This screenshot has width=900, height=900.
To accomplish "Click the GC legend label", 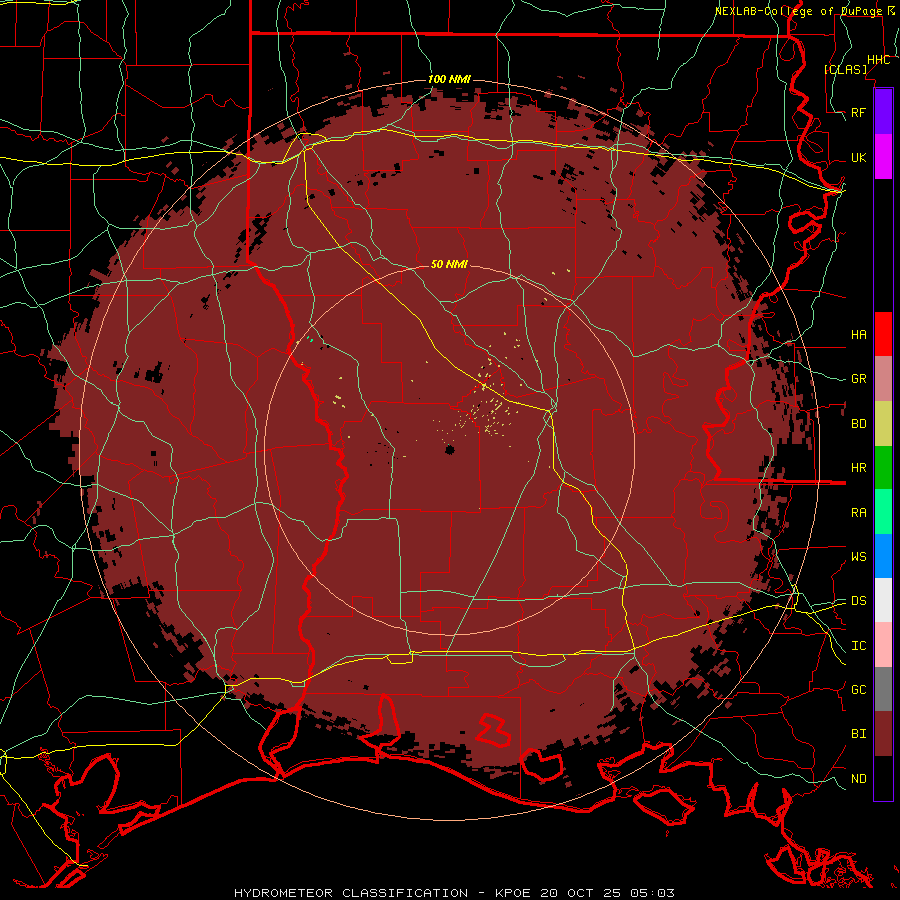I will 859,690.
